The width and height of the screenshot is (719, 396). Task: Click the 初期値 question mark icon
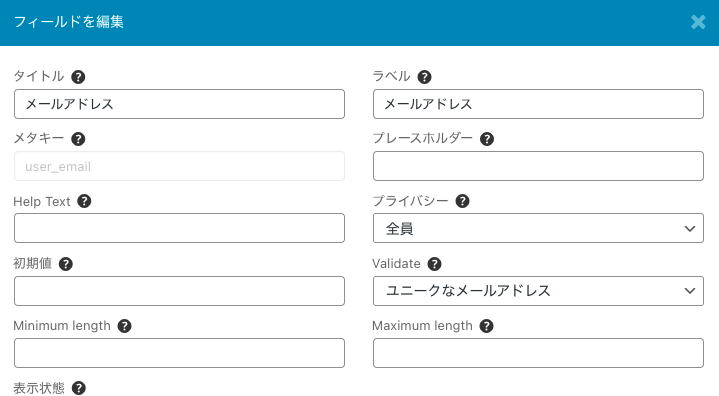(66, 264)
